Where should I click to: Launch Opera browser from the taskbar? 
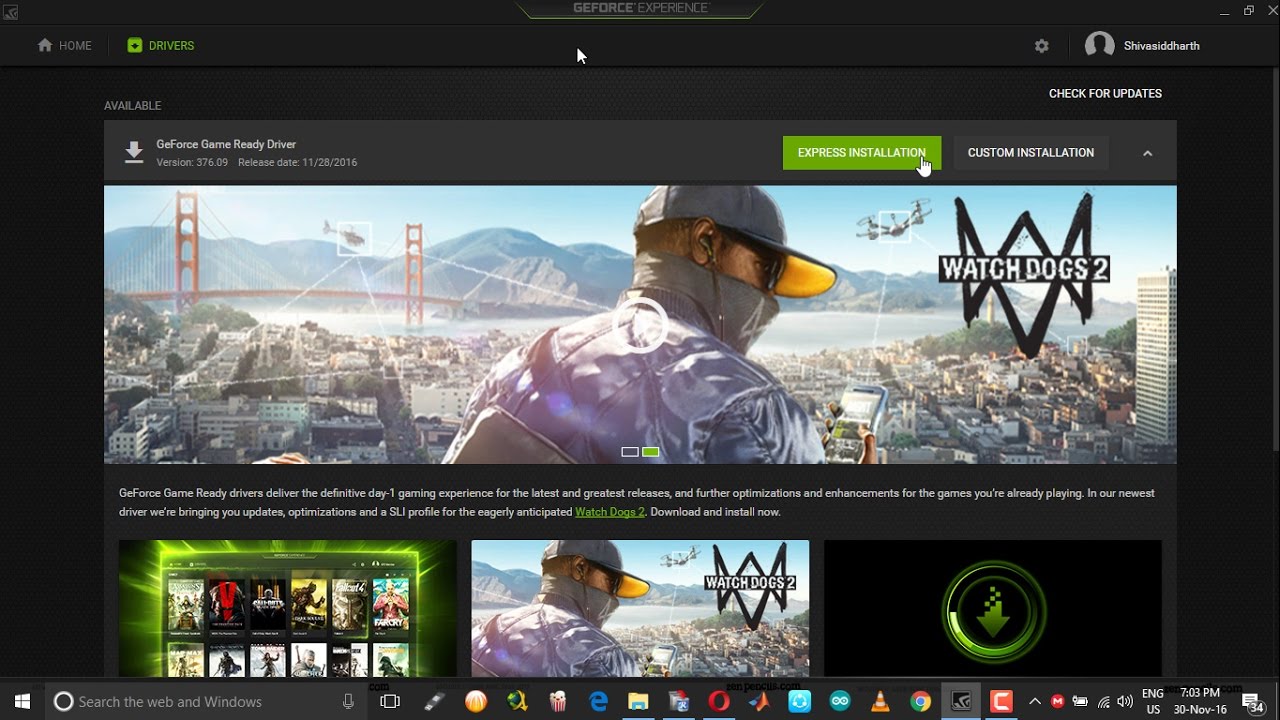coord(718,702)
